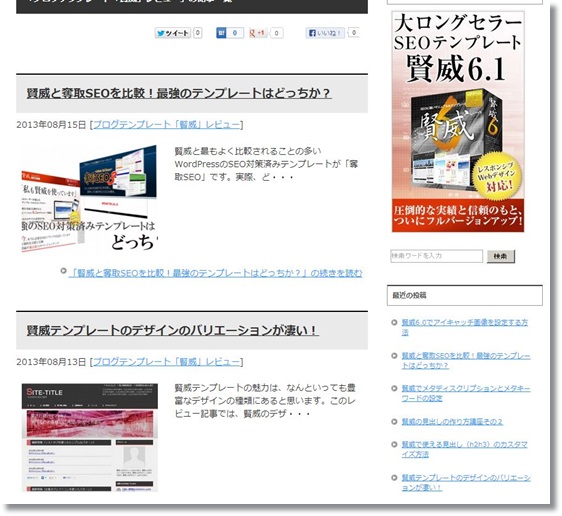This screenshot has width=562, height=516.
Task: Focus the 検索ワードを入力 search field
Action: pyautogui.click(x=437, y=256)
